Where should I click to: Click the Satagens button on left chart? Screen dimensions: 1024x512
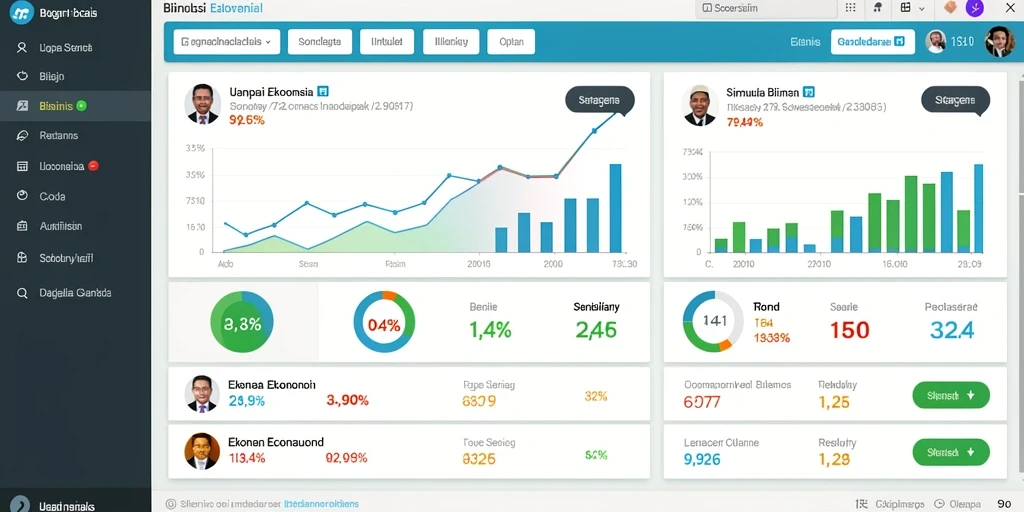point(600,101)
